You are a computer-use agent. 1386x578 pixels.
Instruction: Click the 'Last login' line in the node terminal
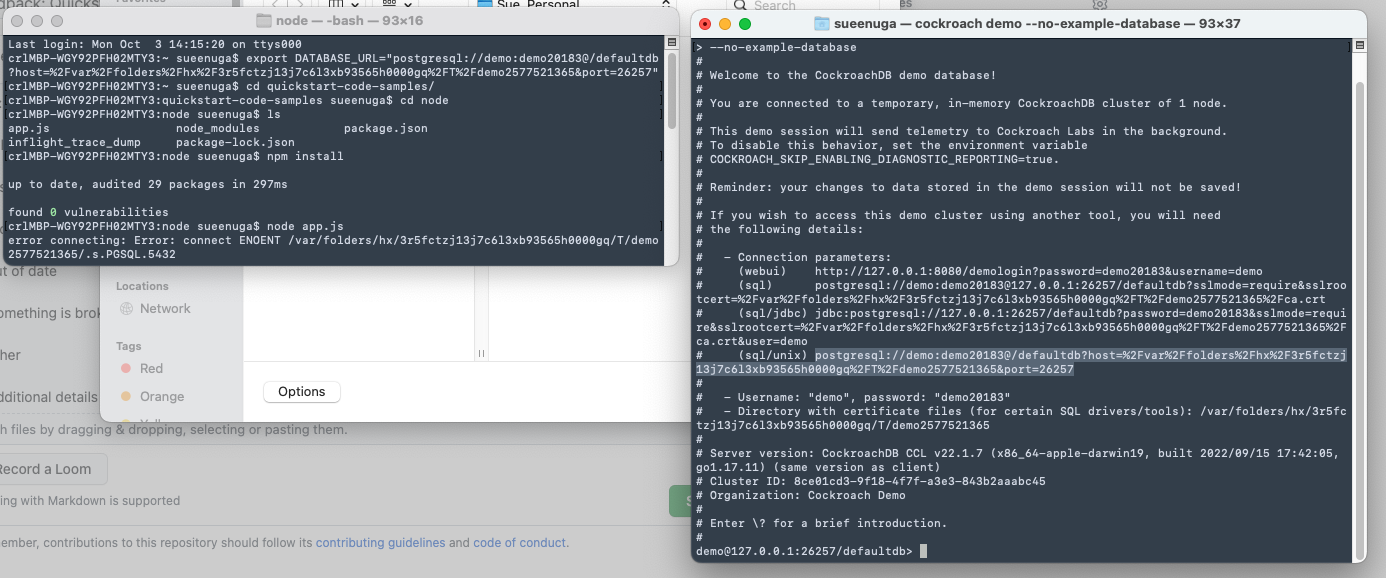[154, 44]
